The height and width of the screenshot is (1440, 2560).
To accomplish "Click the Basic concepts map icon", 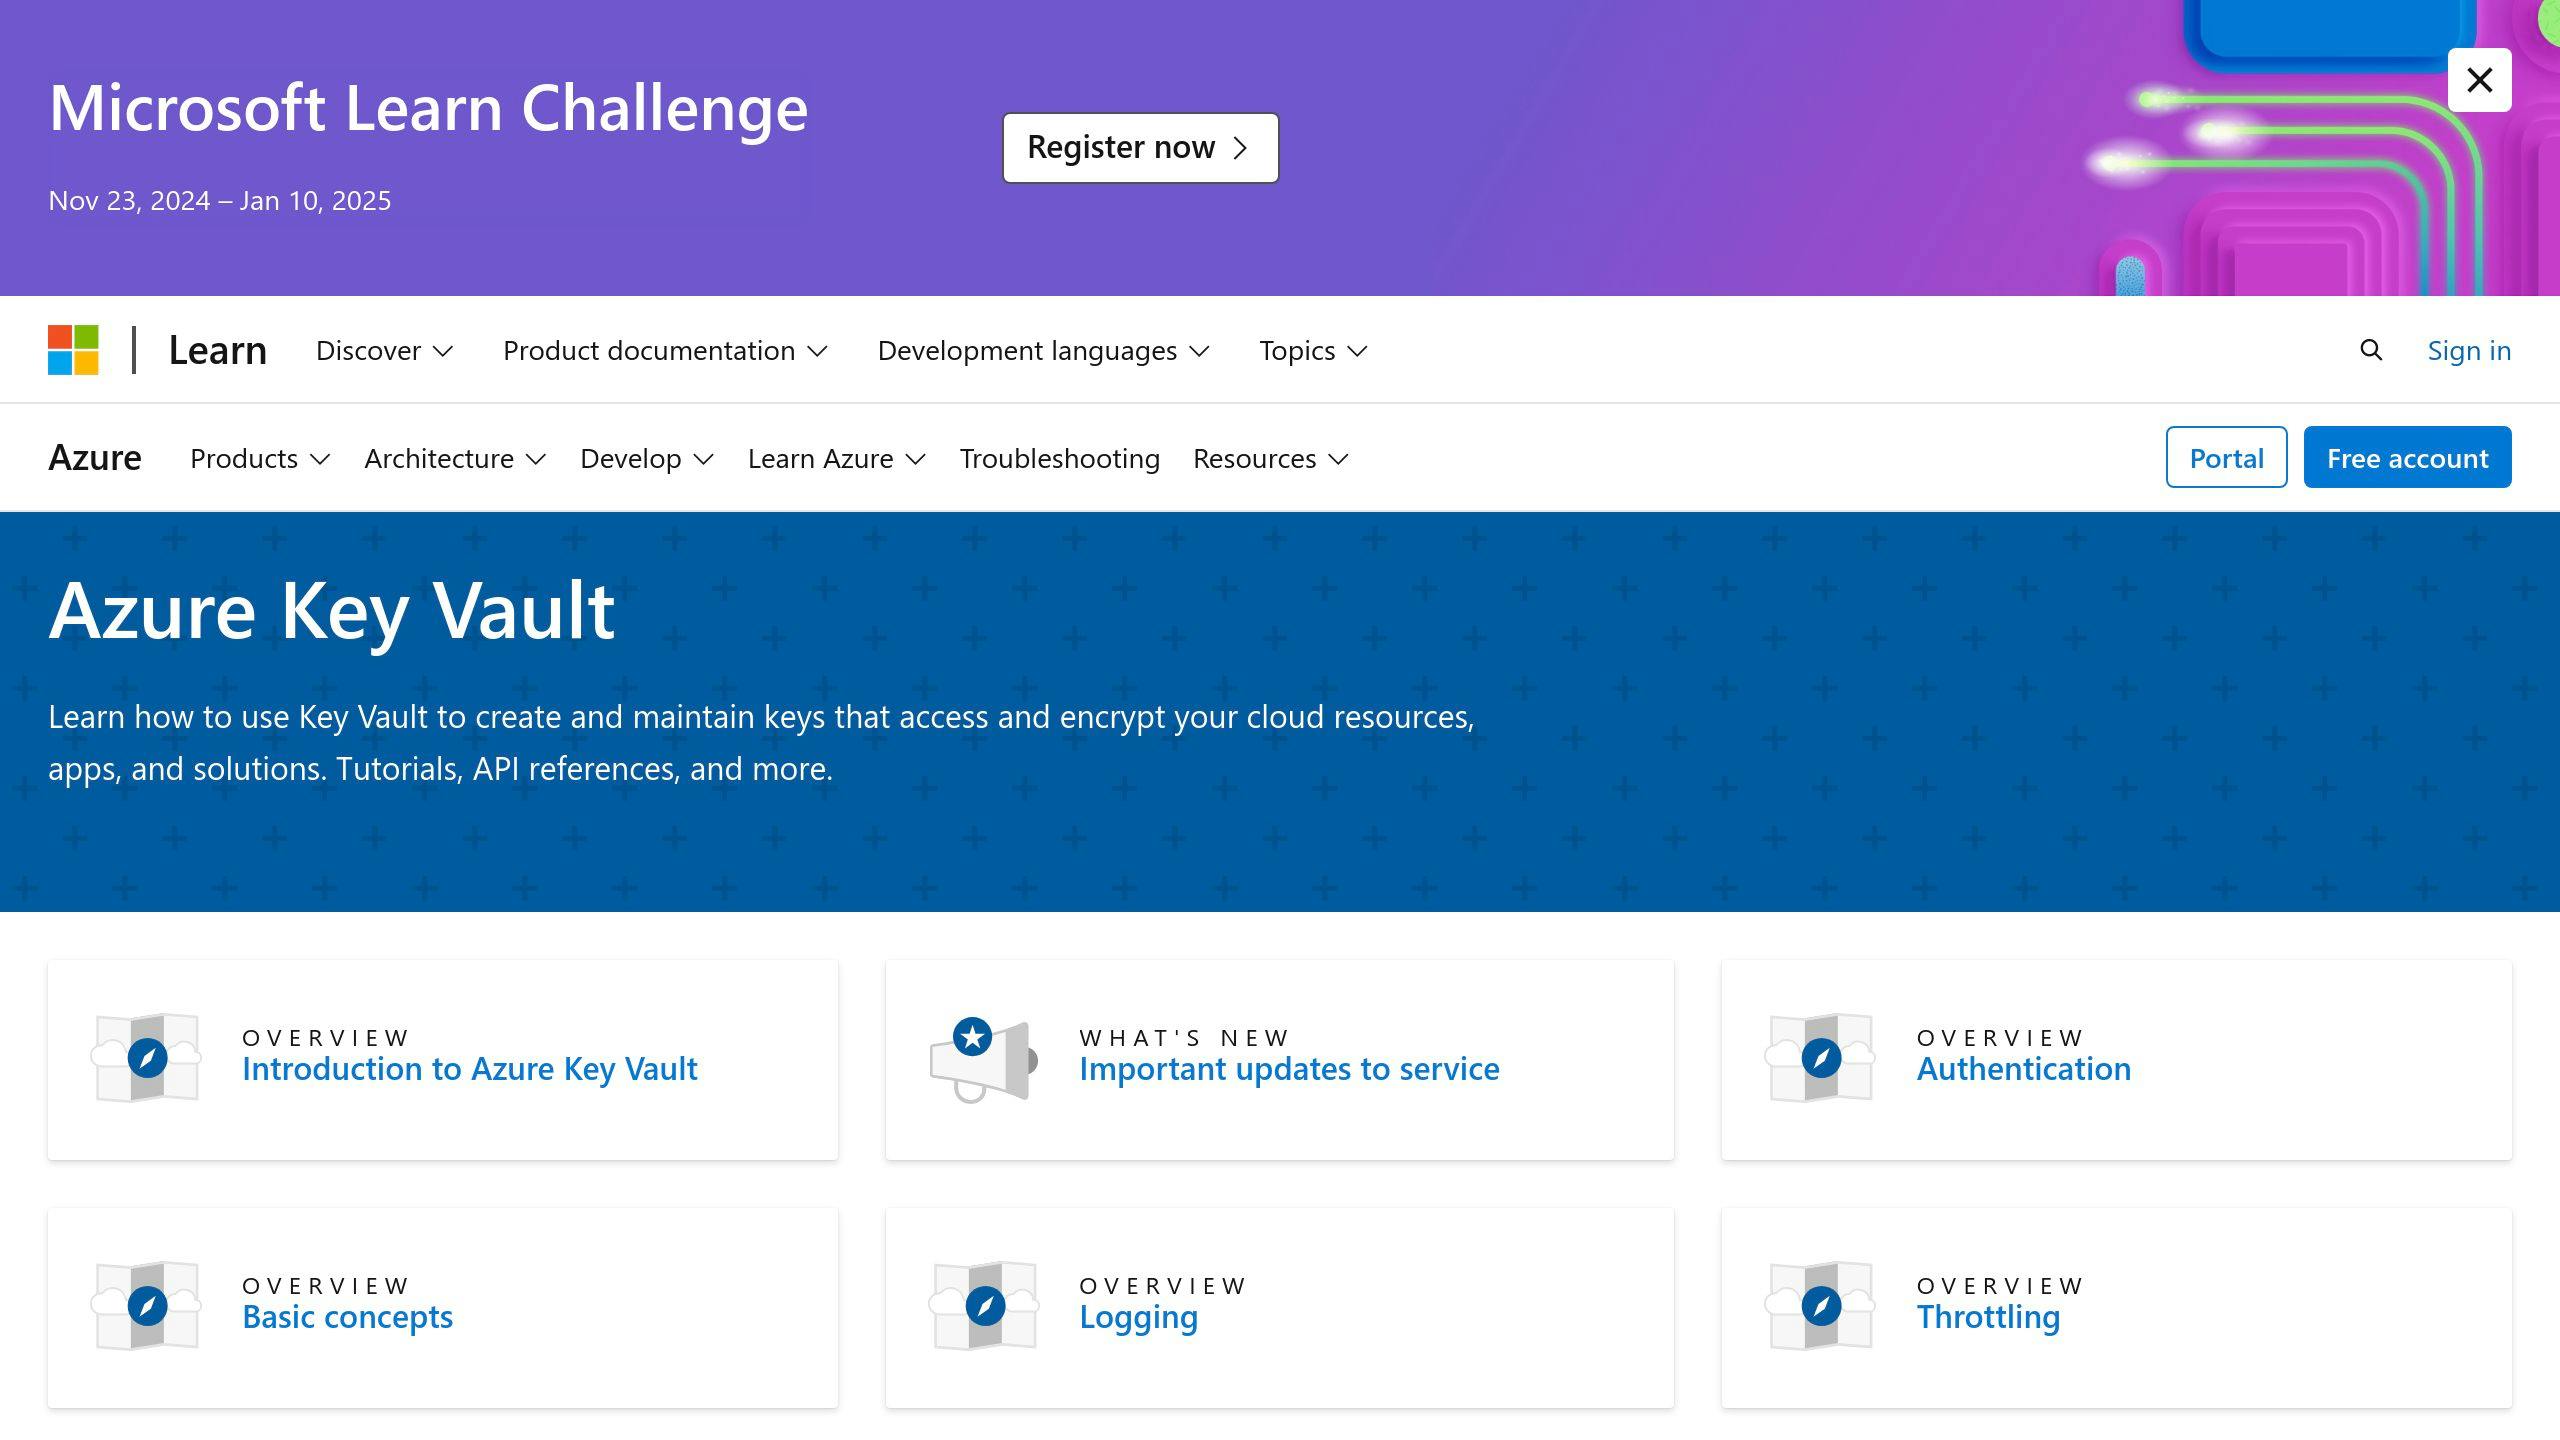I will coord(147,1306).
